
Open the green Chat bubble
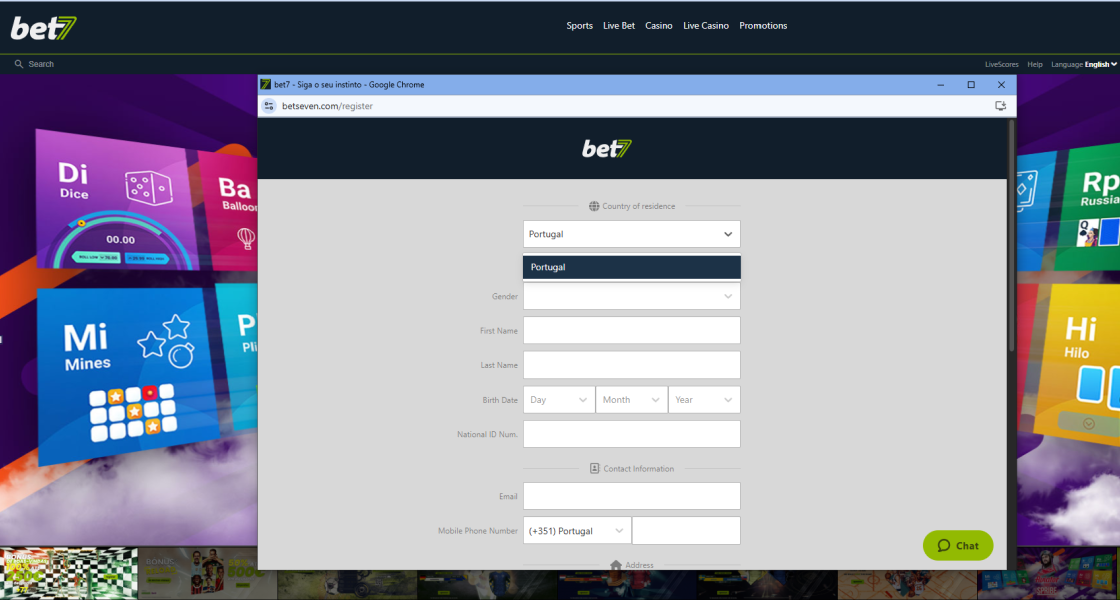[x=957, y=545]
